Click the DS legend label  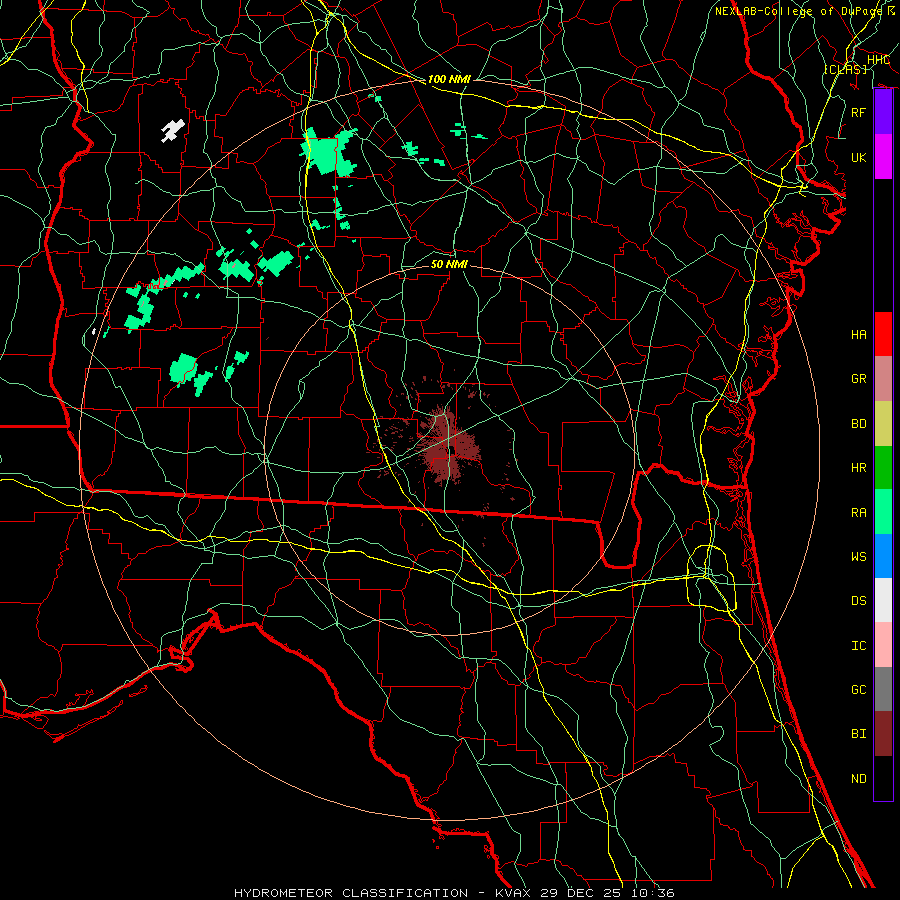tap(858, 601)
